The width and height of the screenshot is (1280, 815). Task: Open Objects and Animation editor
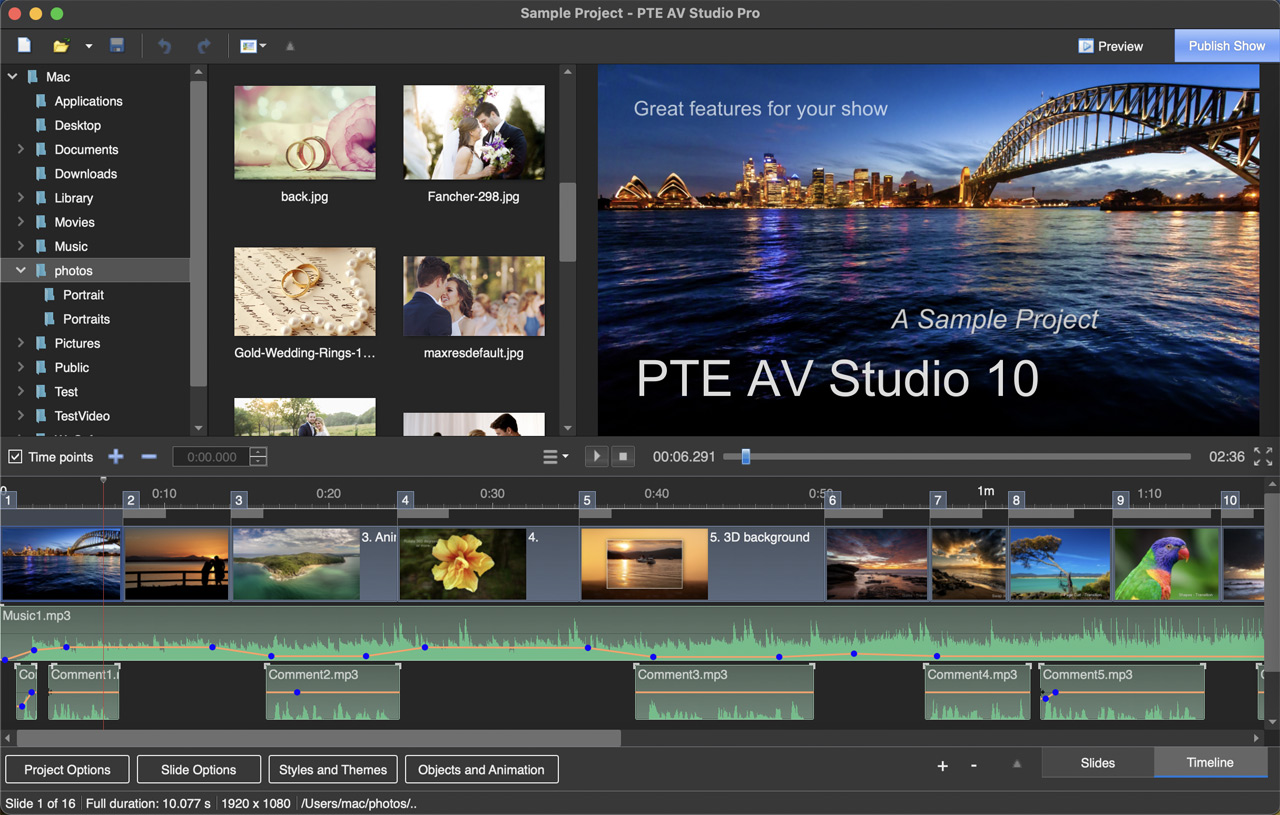(481, 770)
